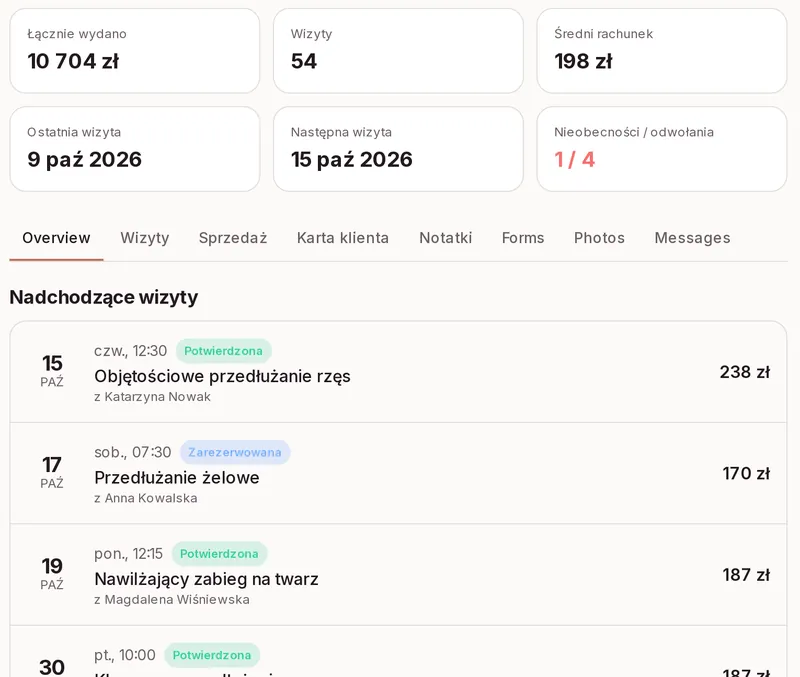
Task: Select the Wizyty 54 stat card
Action: tap(398, 51)
